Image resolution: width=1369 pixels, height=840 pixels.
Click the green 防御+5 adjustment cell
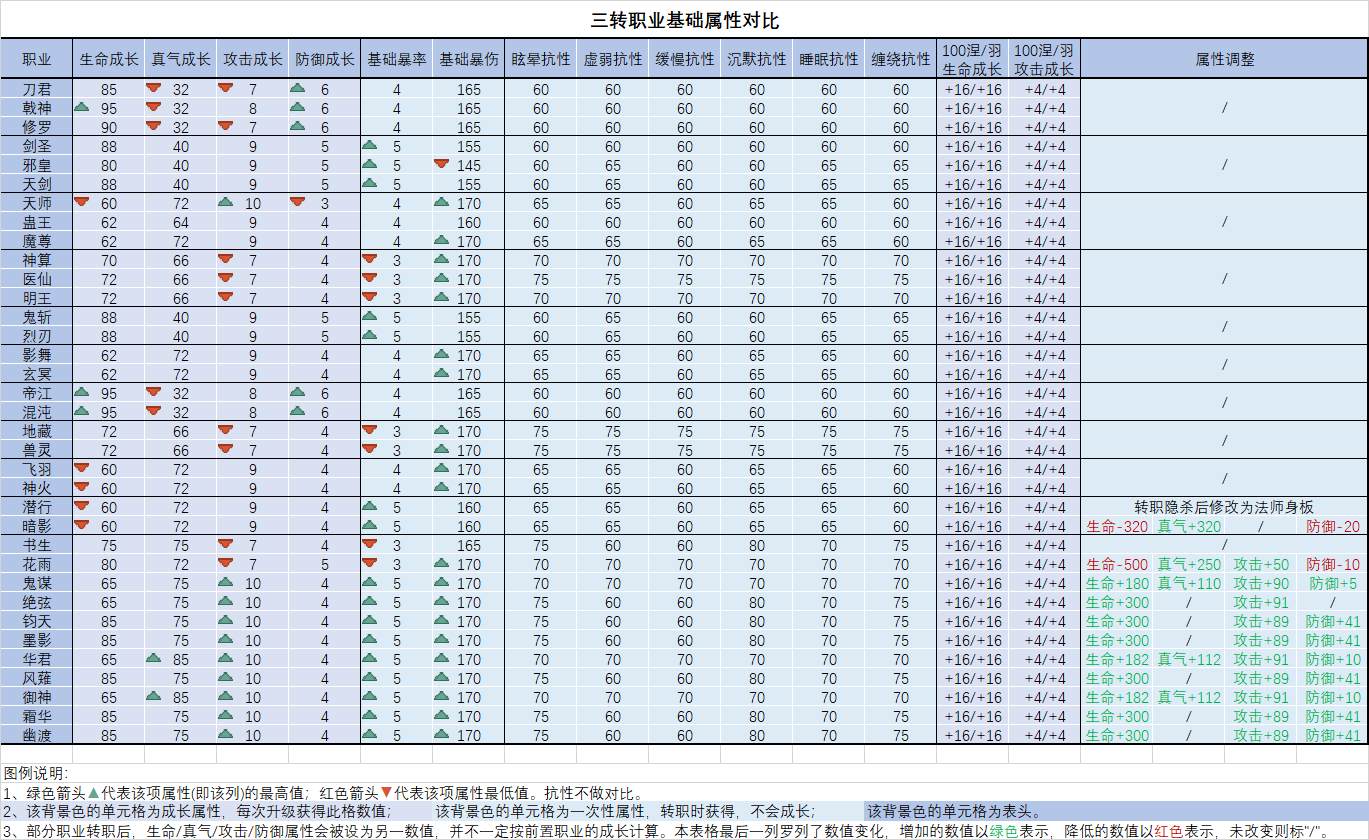tap(1333, 583)
